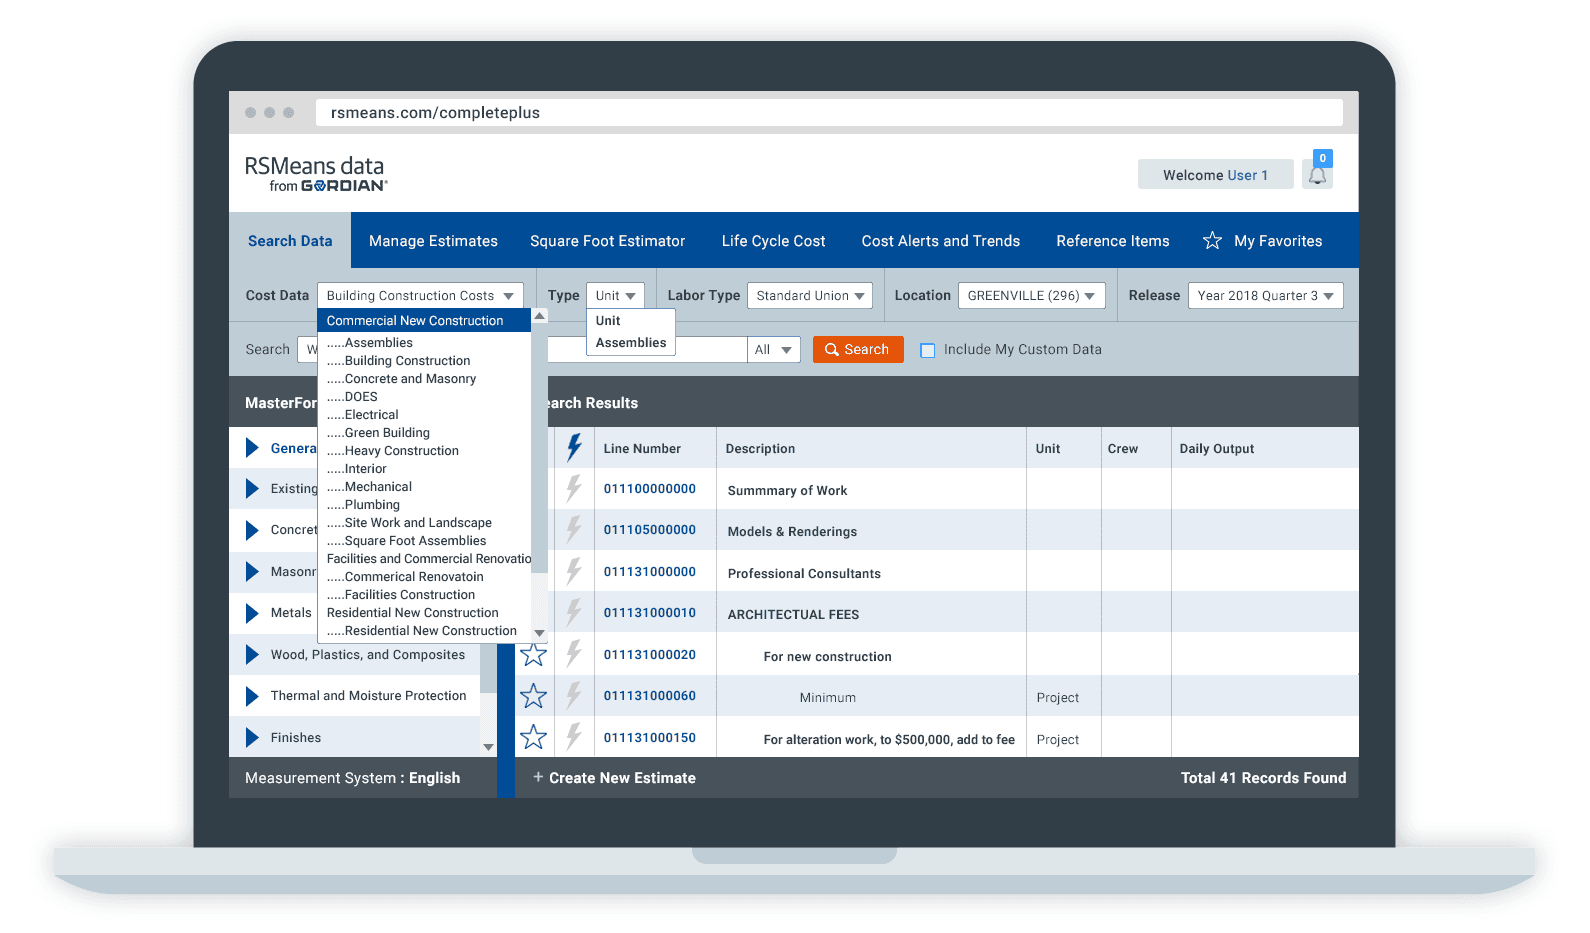Click the RSMeans data logo
Image resolution: width=1590 pixels, height=933 pixels.
pos(316,173)
